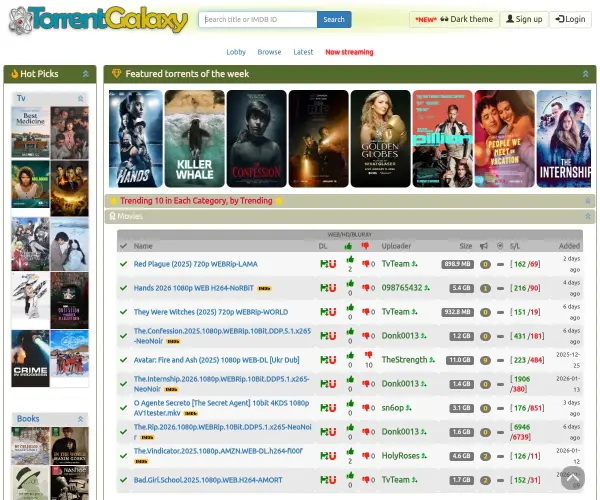Open uploader TvTeam on Red Plague row
The image size is (600, 500).
(396, 264)
